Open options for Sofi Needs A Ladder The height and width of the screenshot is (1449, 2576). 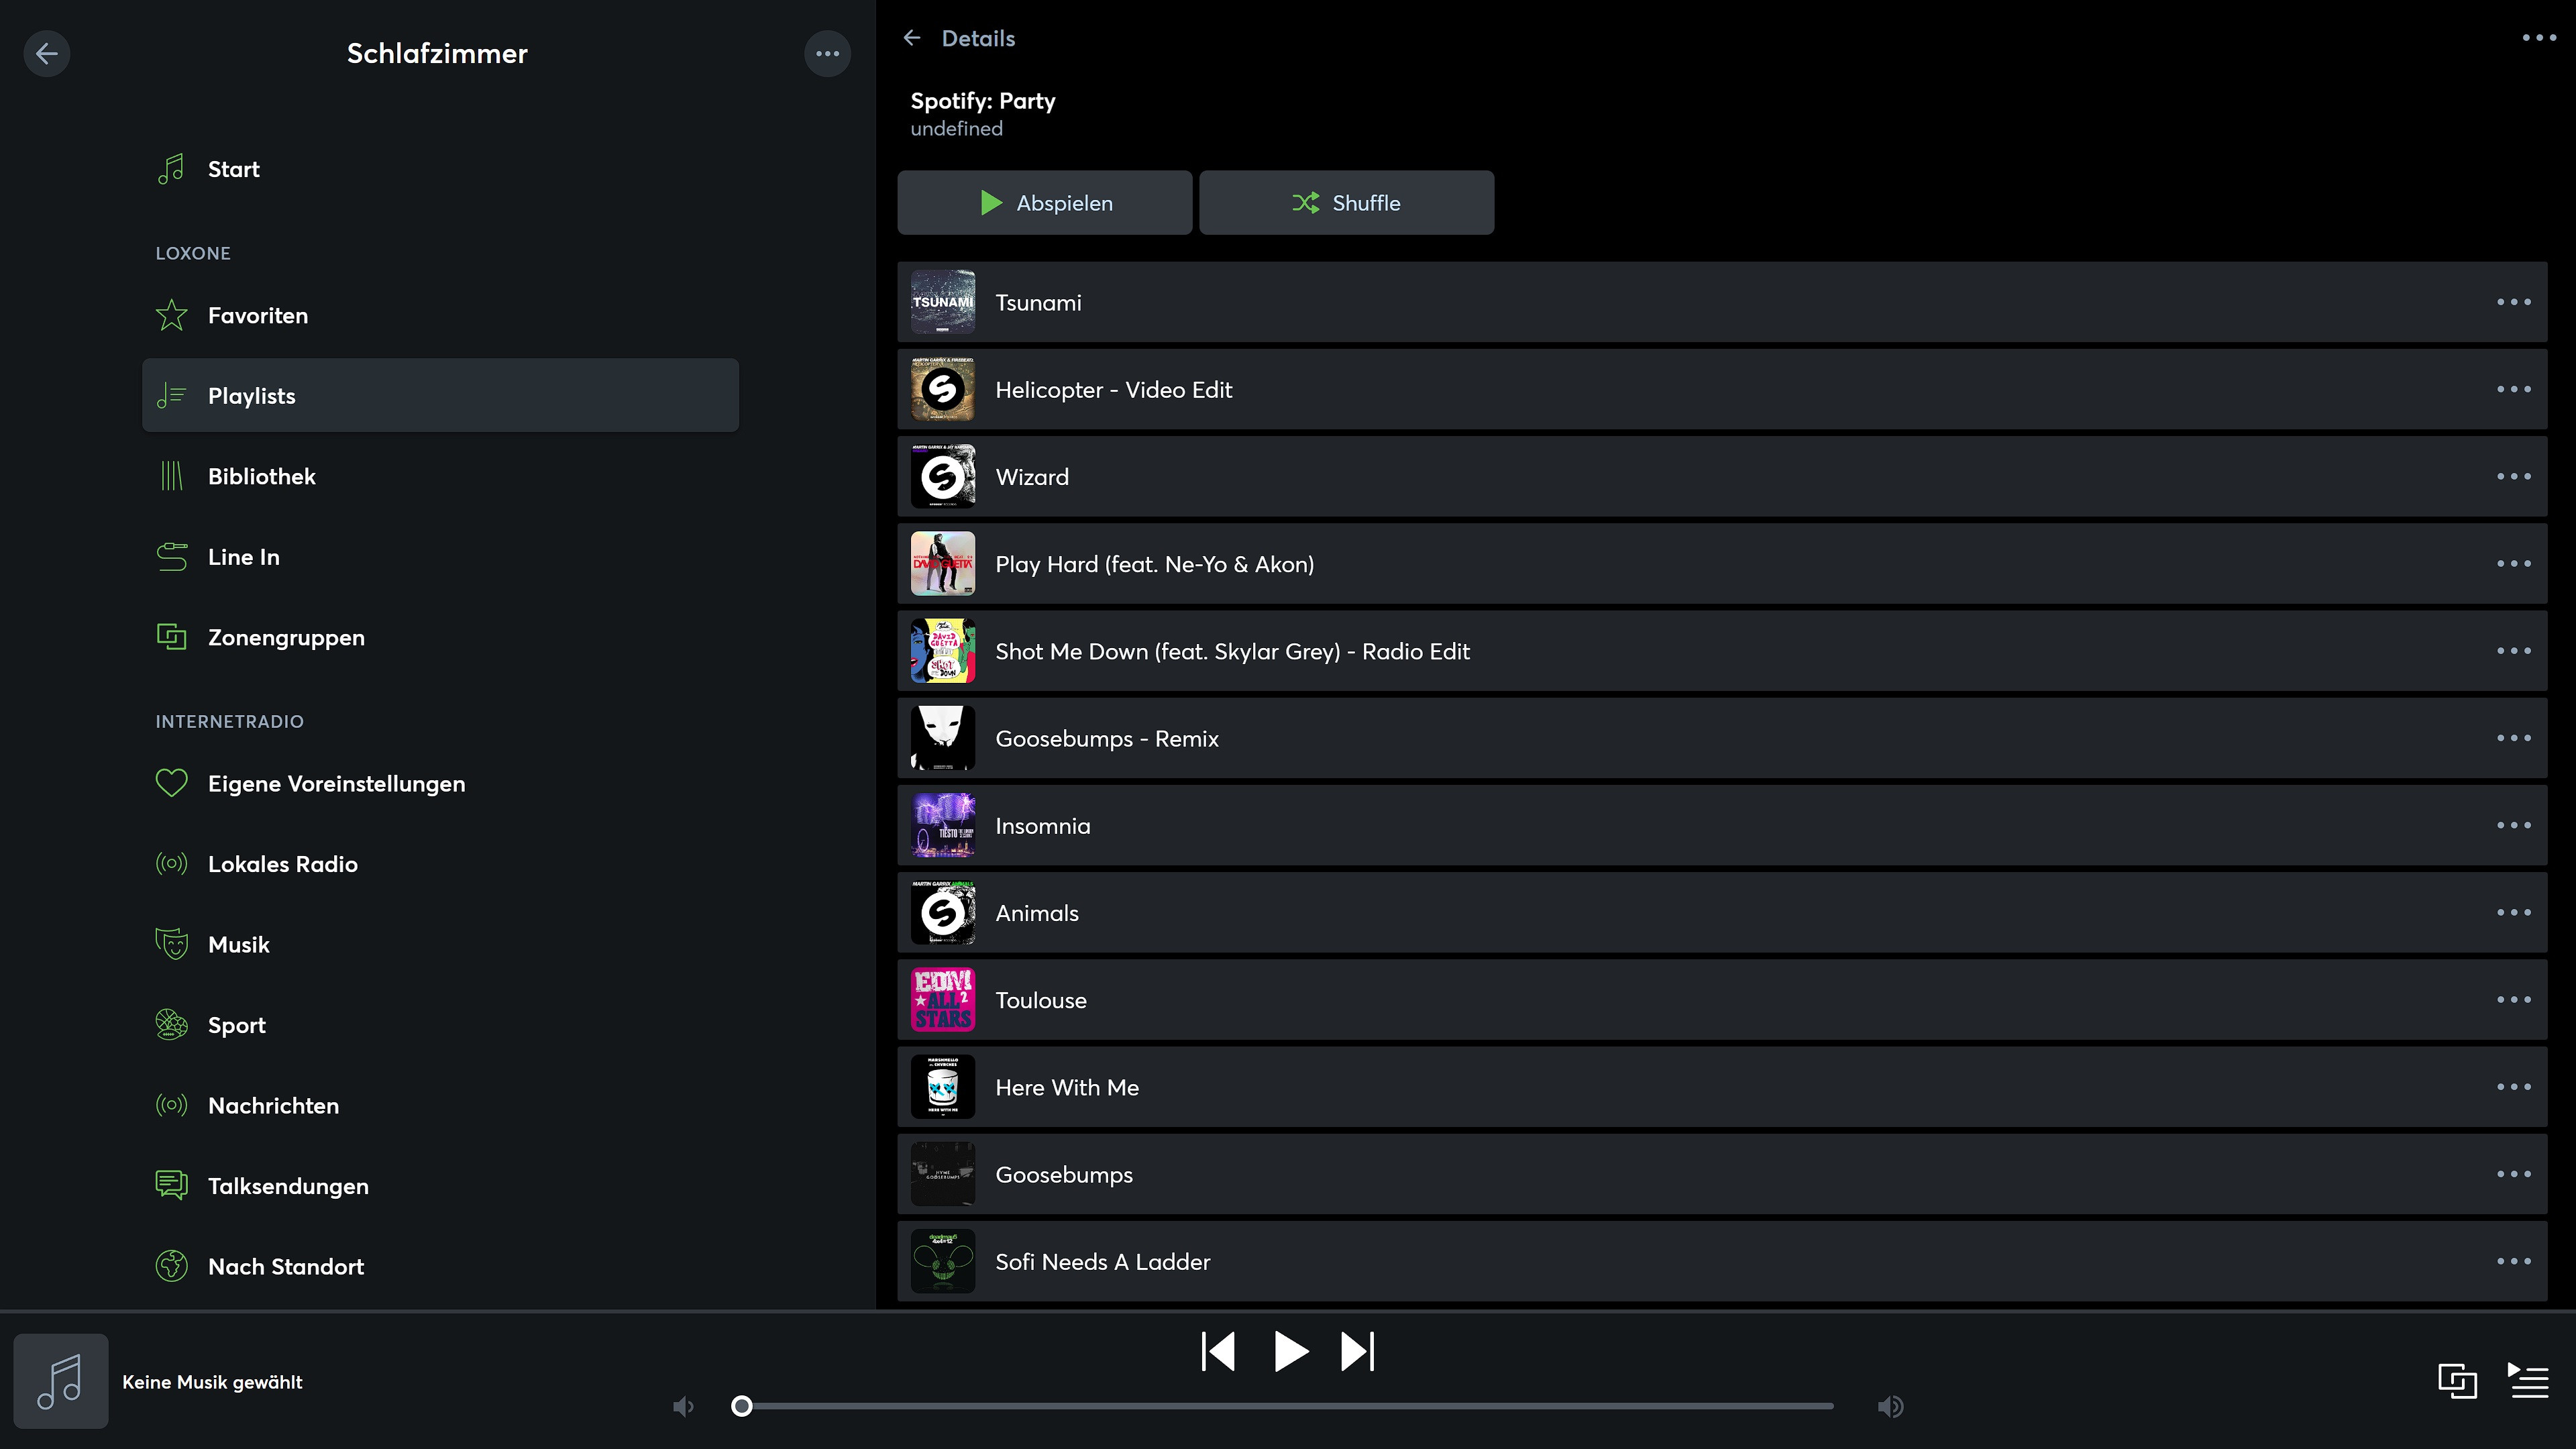coord(2513,1261)
